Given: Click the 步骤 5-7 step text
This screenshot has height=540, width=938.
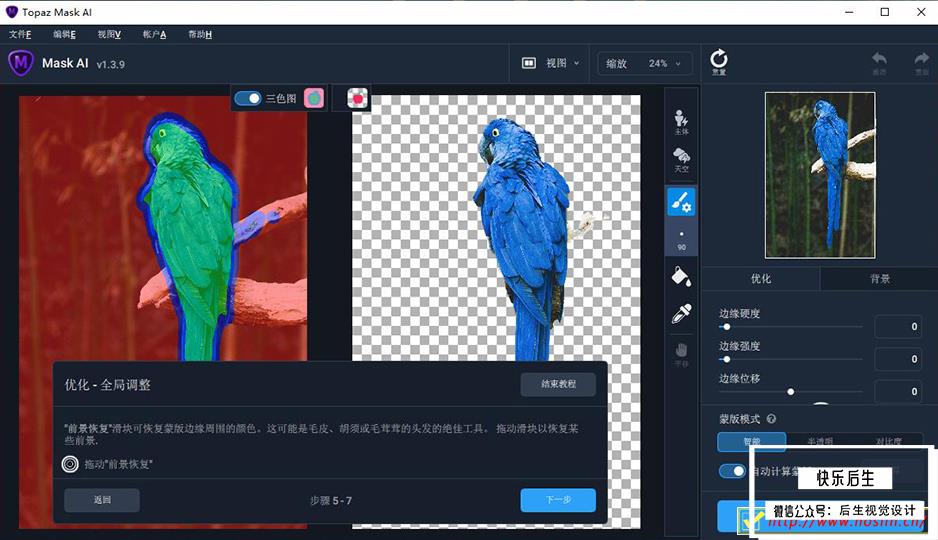Looking at the screenshot, I should point(331,501).
